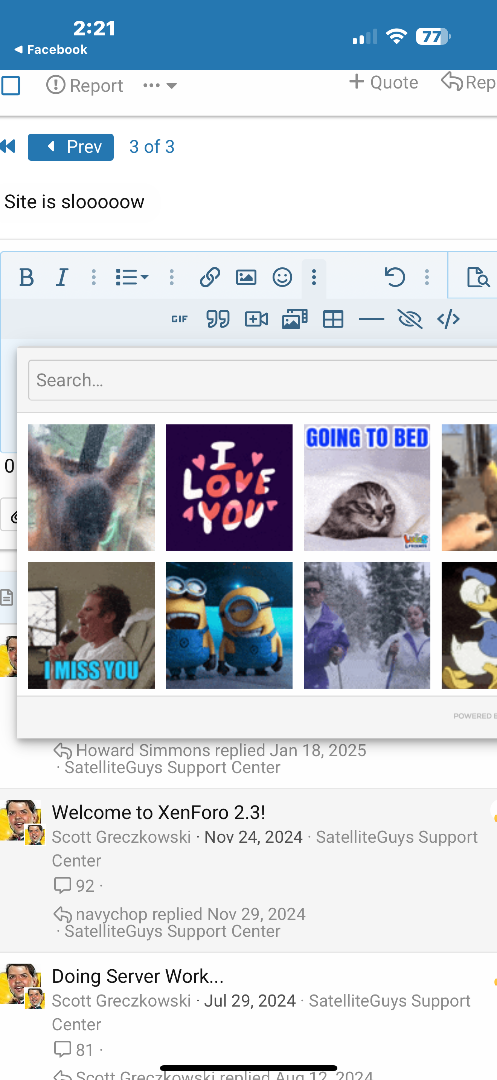Insert a quote block
Image resolution: width=497 pixels, height=1080 pixels.
pyautogui.click(x=218, y=319)
